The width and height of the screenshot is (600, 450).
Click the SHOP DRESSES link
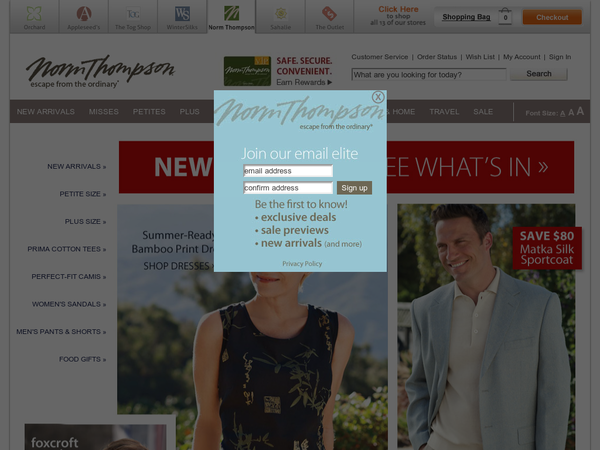pyautogui.click(x=178, y=266)
